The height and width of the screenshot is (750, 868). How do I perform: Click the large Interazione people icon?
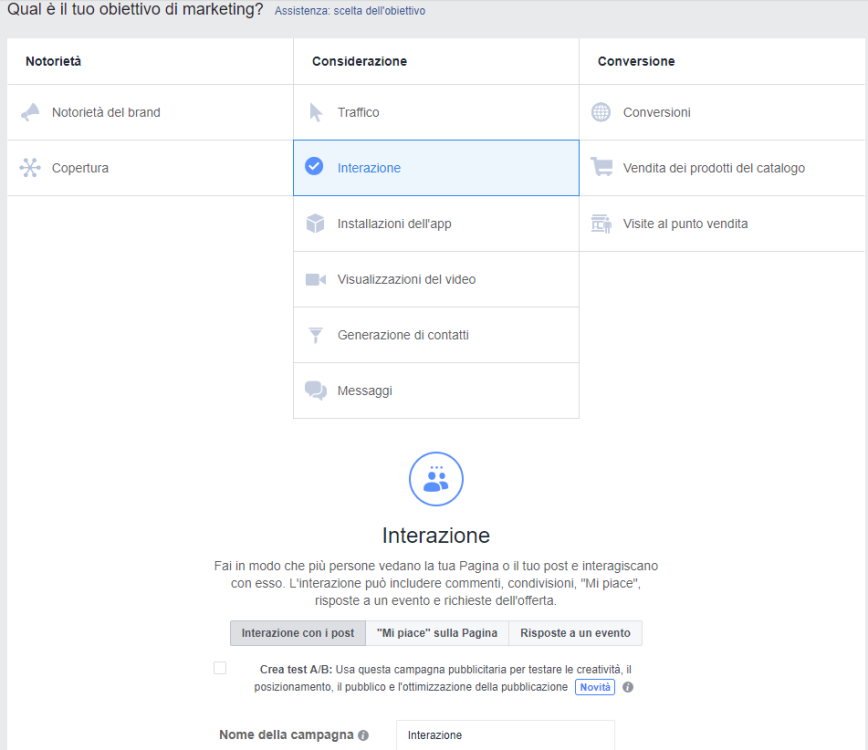click(x=435, y=478)
